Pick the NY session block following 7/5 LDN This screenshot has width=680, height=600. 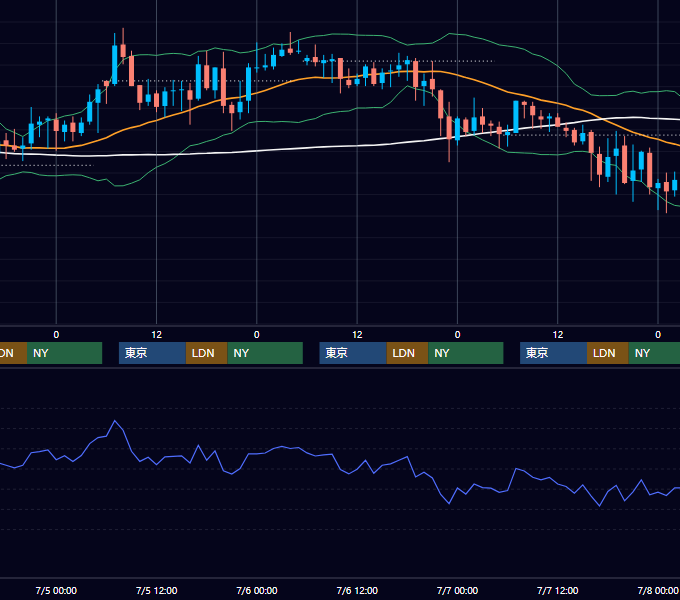pyautogui.click(x=265, y=353)
